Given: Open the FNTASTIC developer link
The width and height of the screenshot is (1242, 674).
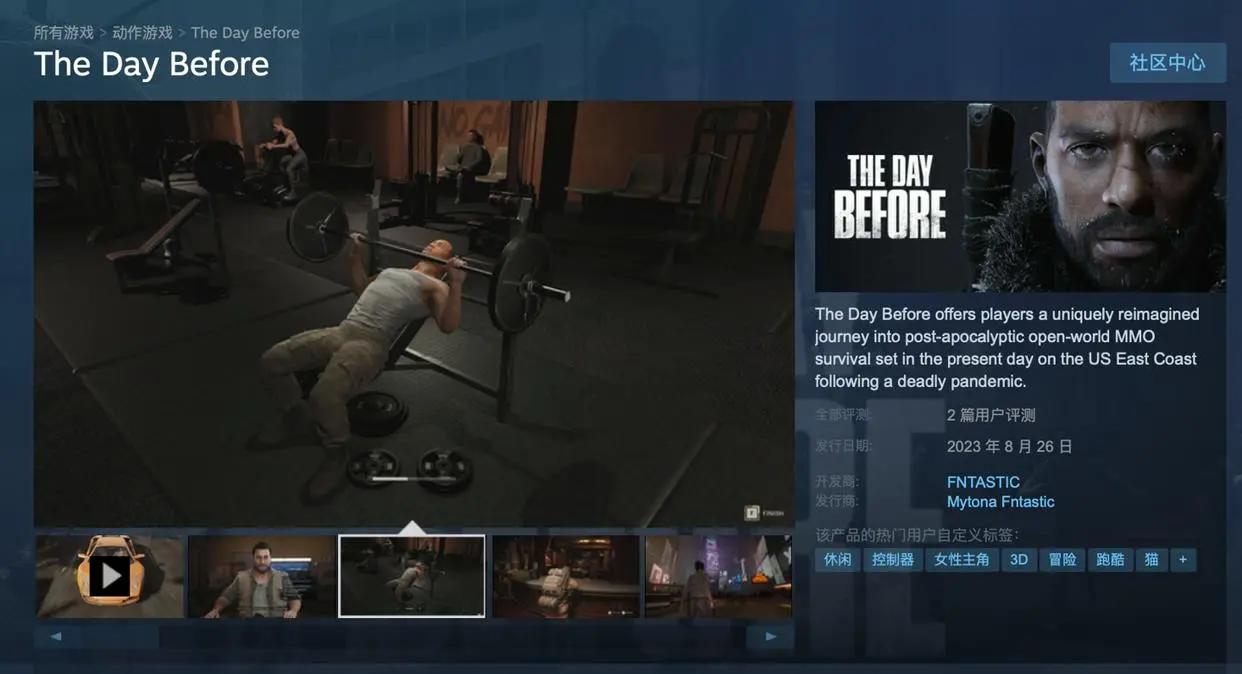Looking at the screenshot, I should click(x=983, y=482).
